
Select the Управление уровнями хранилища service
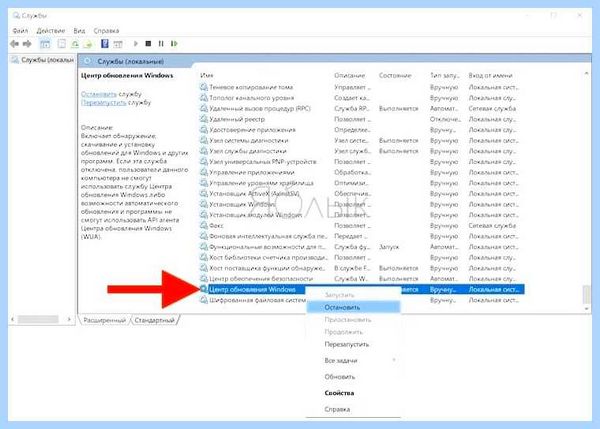(x=261, y=183)
